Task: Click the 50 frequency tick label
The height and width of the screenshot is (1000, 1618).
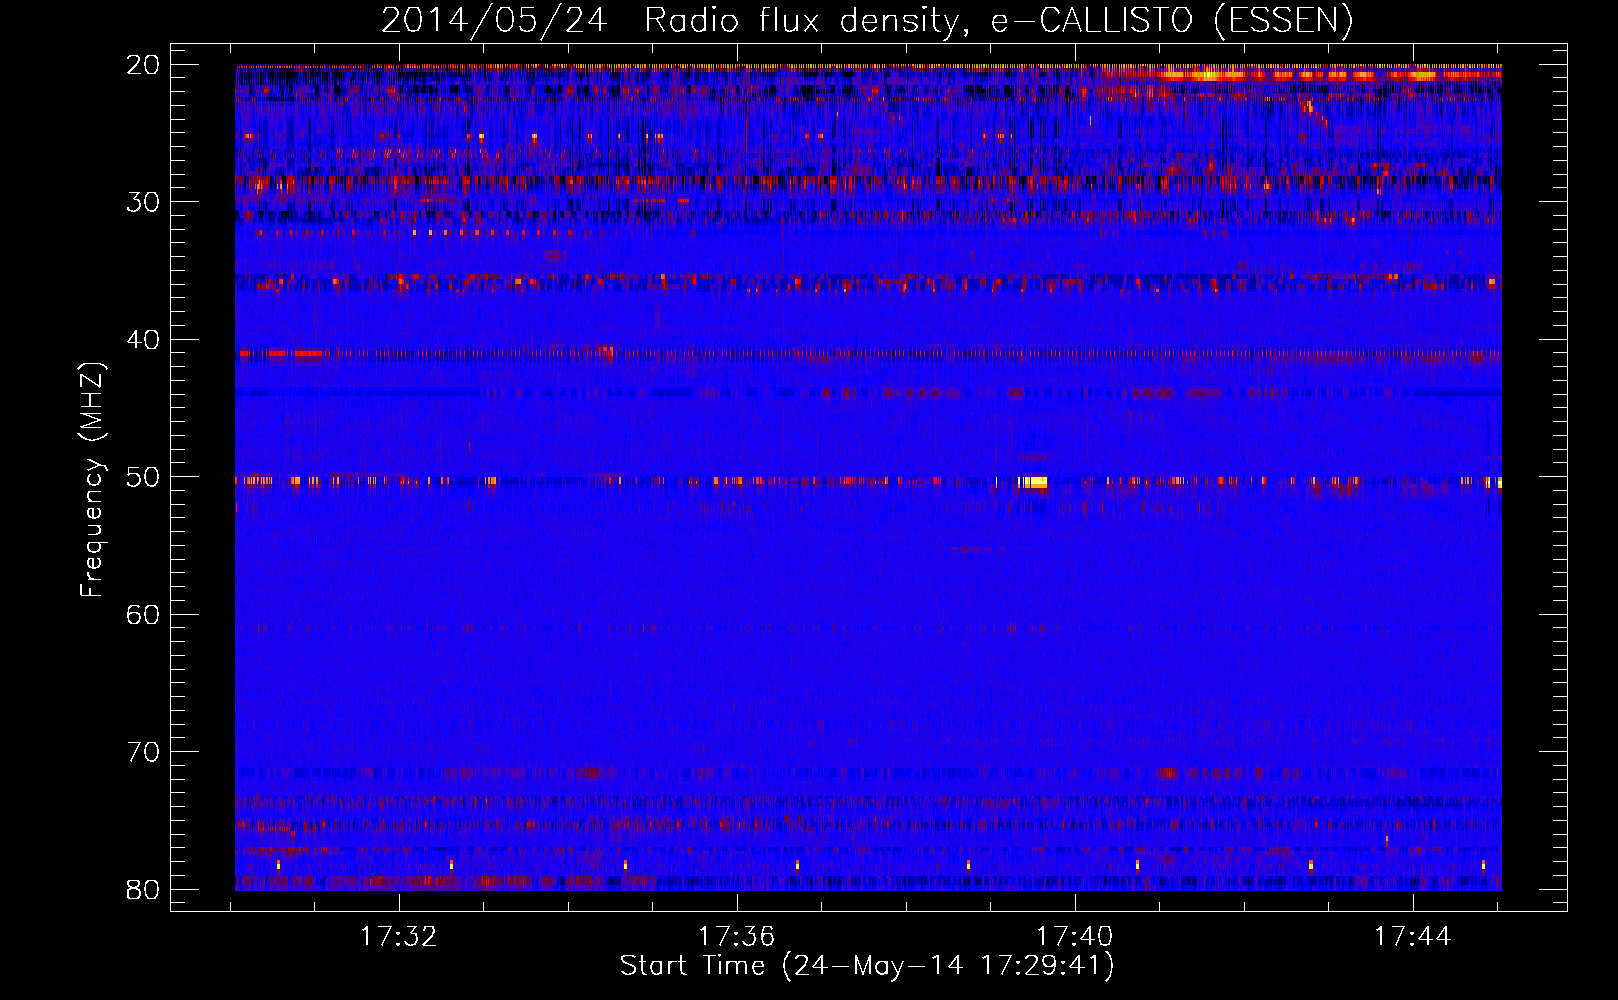Action: point(144,477)
